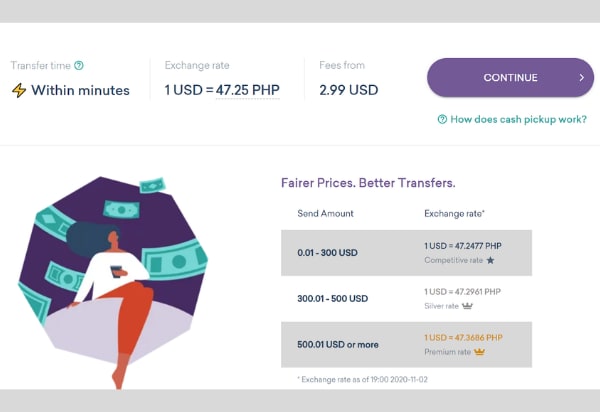Click the Send Amount column header
Image resolution: width=600 pixels, height=412 pixels.
pos(325,214)
